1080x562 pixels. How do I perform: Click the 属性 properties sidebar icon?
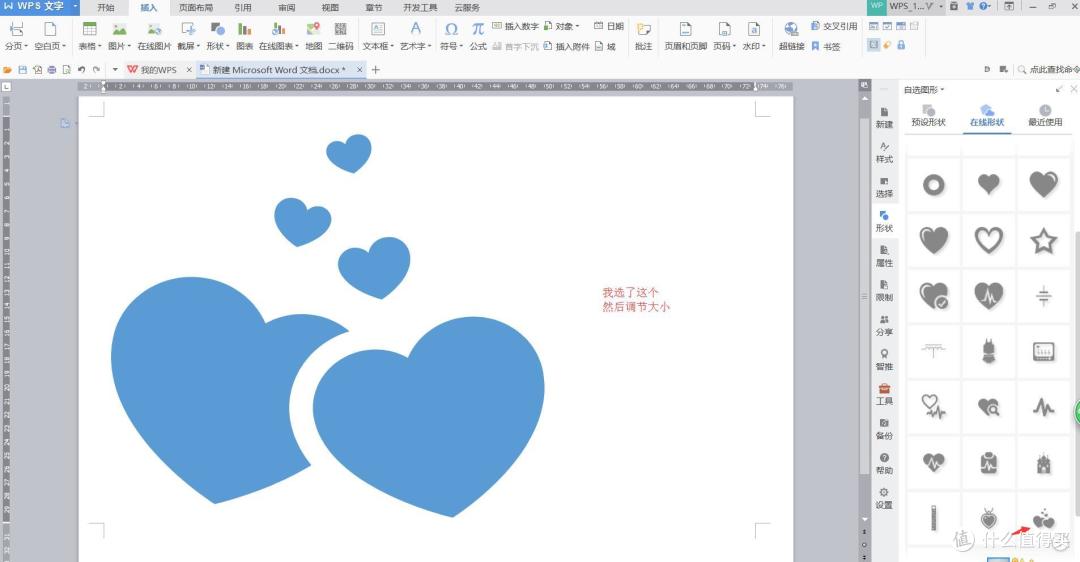point(884,256)
